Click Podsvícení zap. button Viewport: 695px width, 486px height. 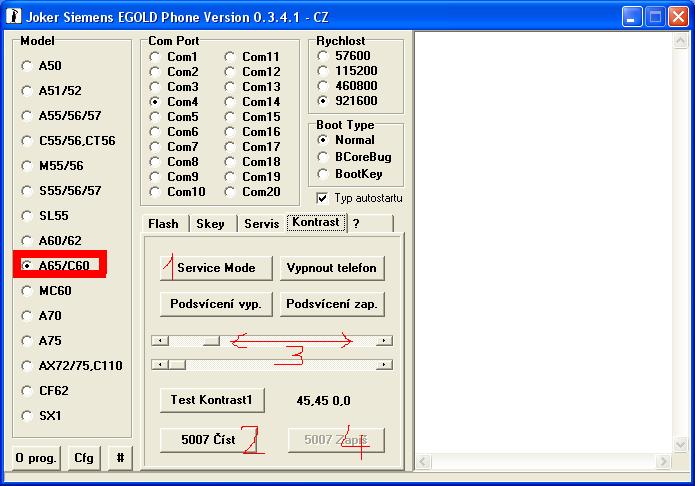coord(332,304)
